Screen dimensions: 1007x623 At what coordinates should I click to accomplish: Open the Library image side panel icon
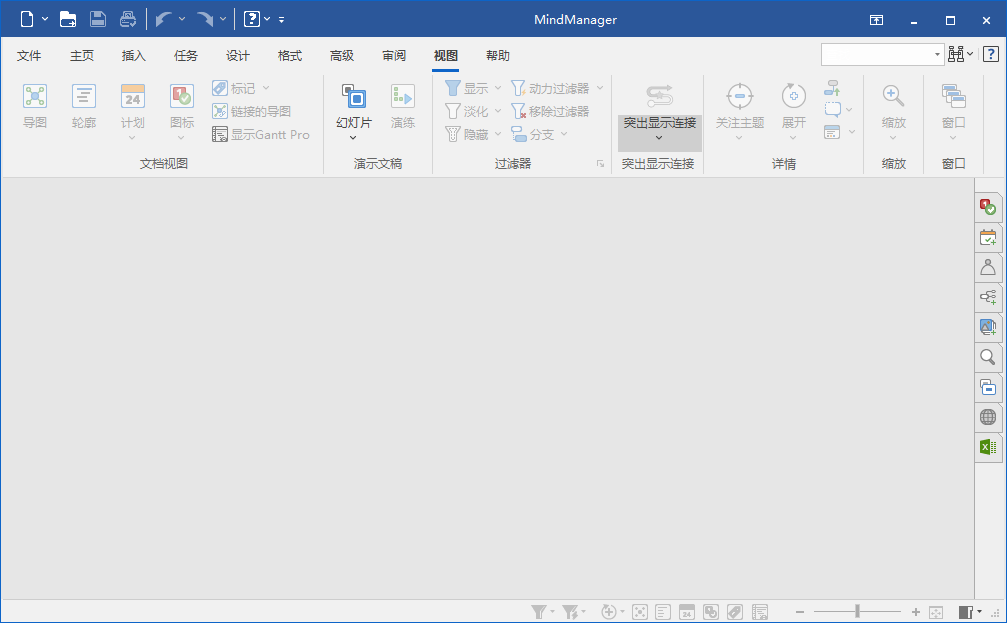988,327
